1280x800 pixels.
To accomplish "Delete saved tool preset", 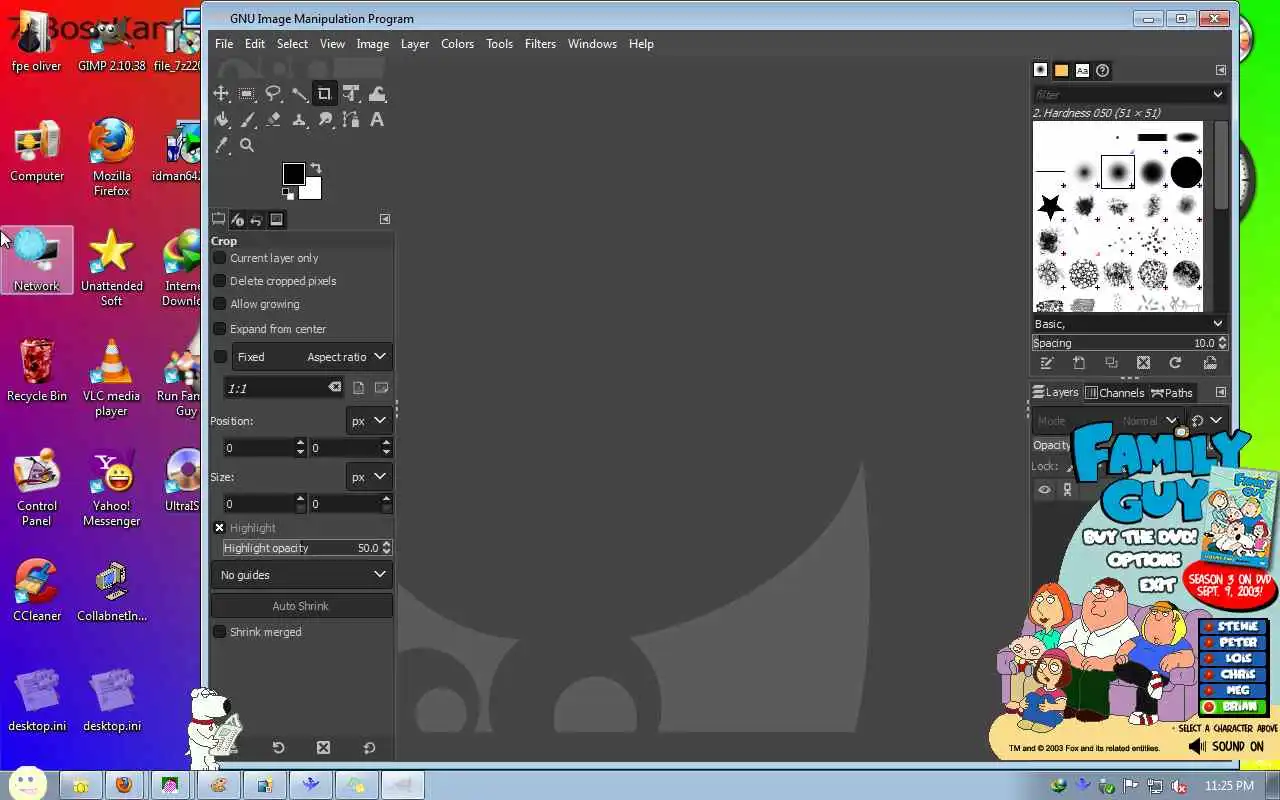I will point(323,748).
